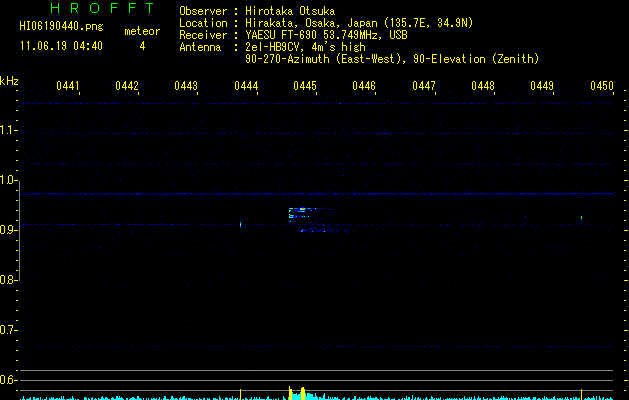Click the 0.9 kHz frequency label
Image resolution: width=629 pixels, height=400 pixels.
pyautogui.click(x=8, y=229)
